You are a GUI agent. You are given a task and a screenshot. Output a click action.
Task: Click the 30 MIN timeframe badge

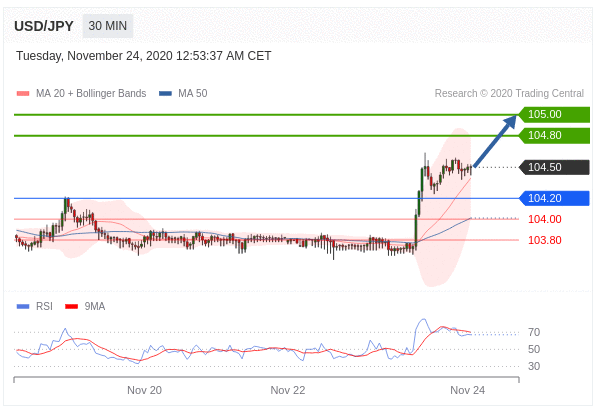[108, 26]
